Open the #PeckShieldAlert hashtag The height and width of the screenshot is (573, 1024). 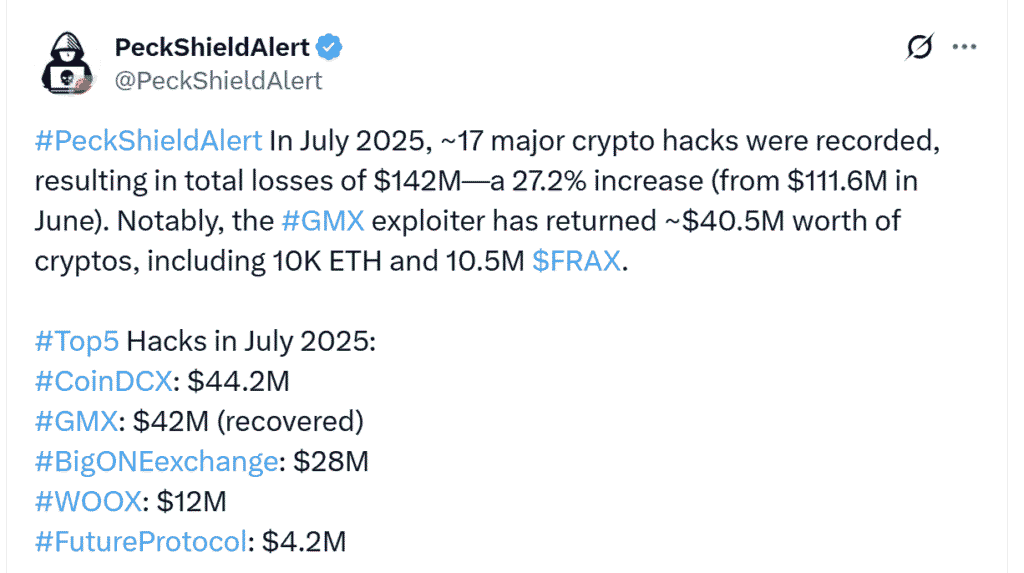click(x=148, y=140)
